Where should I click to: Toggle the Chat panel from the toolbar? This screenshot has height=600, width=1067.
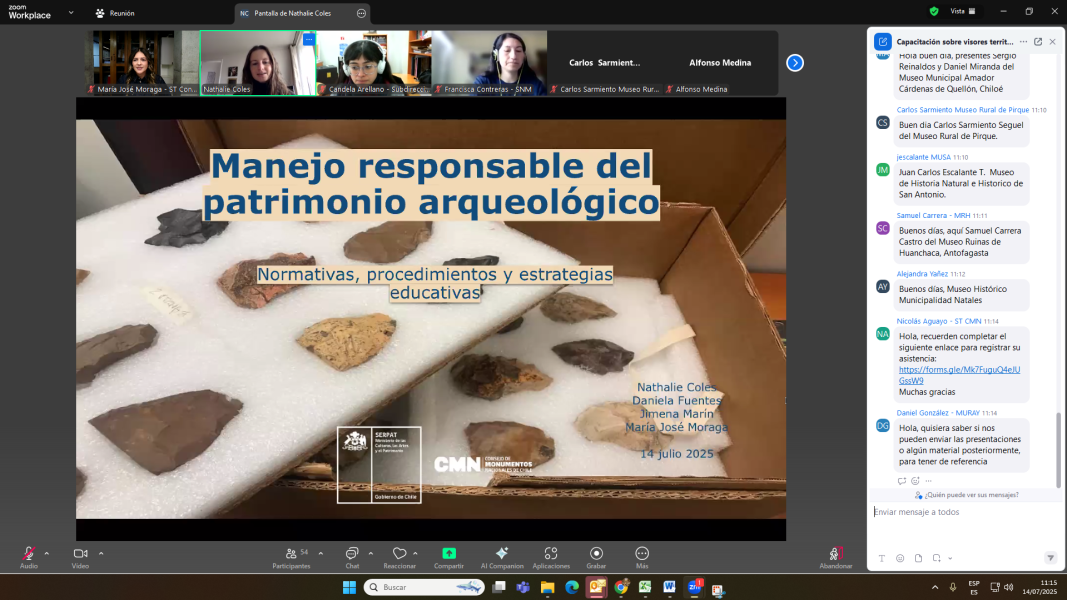point(352,554)
